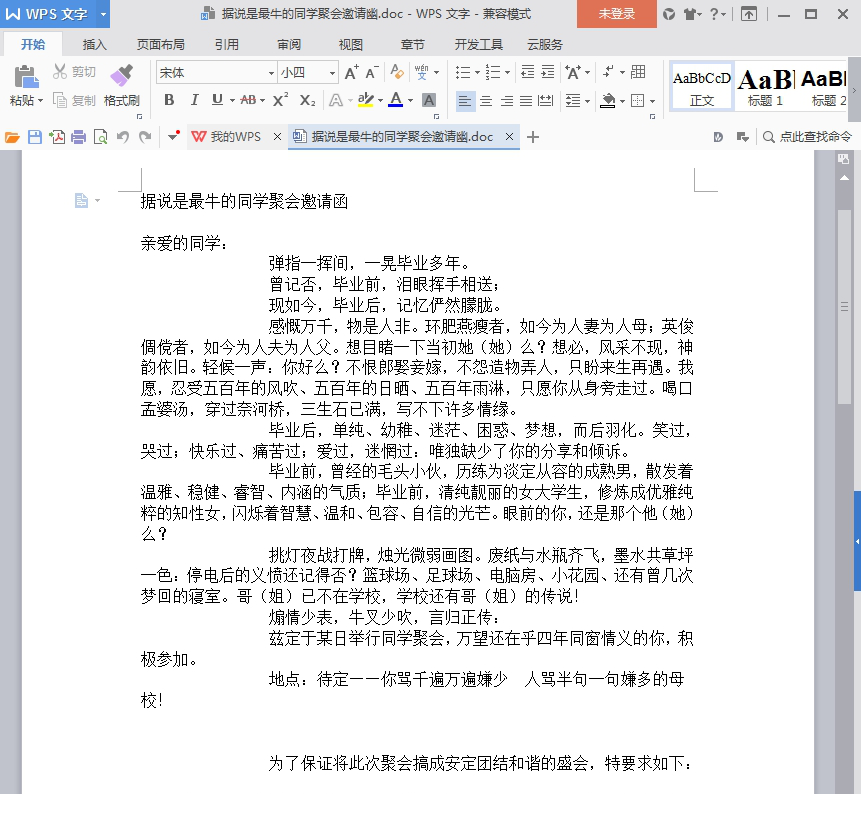
Task: Open the font settings dialog launcher
Action: coord(437,116)
